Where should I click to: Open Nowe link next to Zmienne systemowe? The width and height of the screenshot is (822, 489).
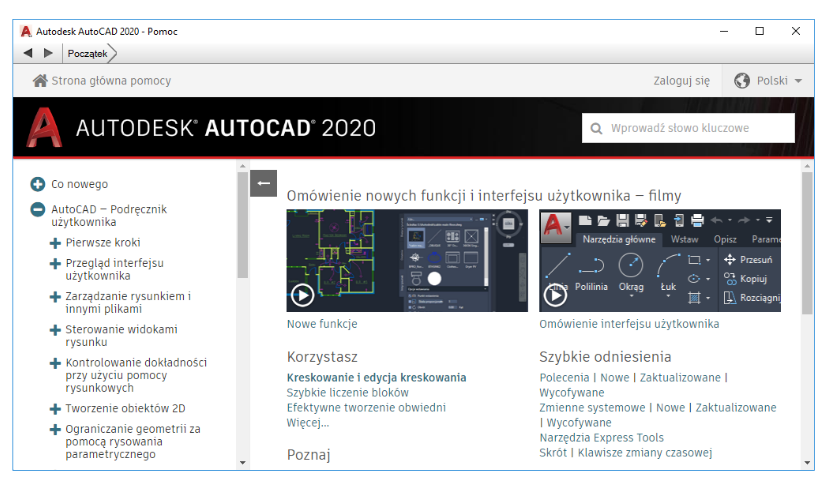point(670,408)
